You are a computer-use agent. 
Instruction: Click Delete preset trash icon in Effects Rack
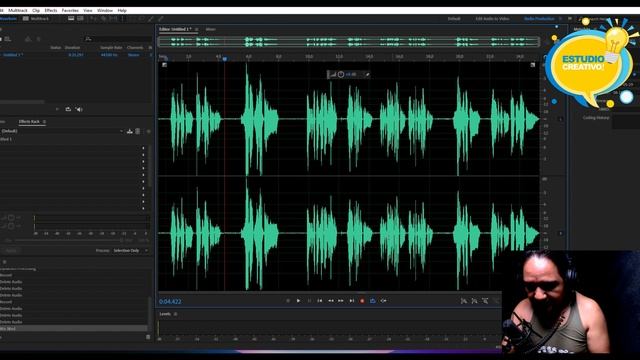(x=138, y=131)
